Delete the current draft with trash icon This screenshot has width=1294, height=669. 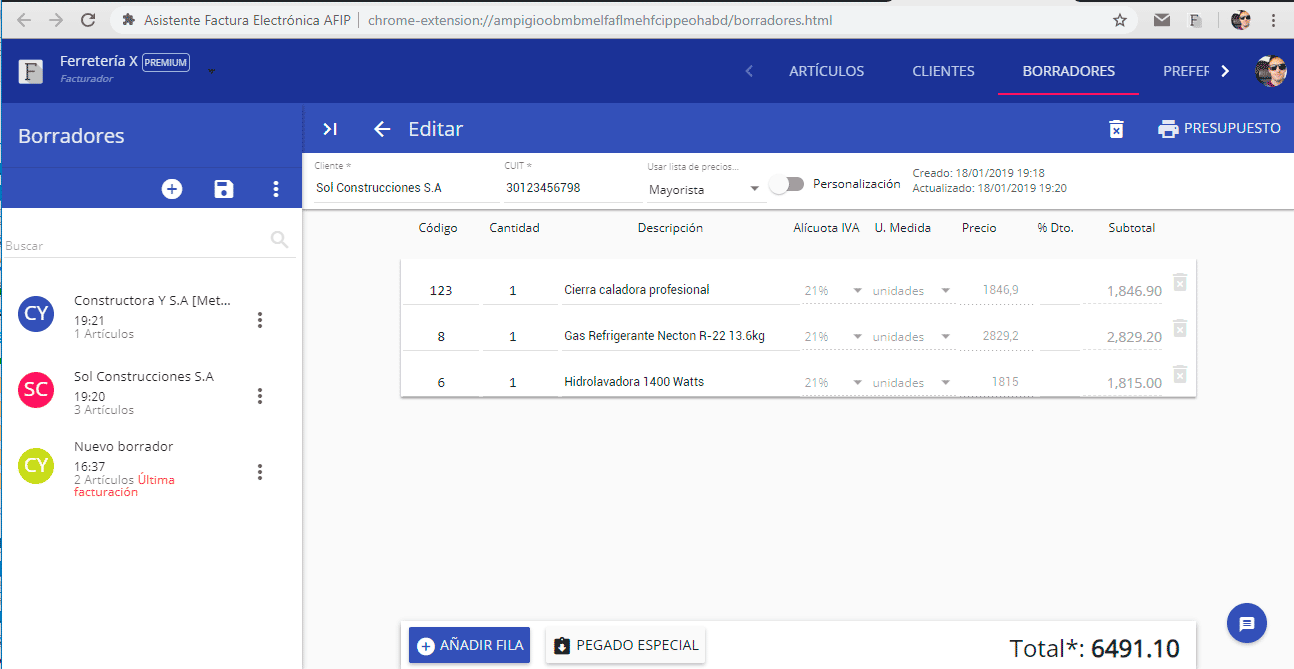click(1116, 129)
